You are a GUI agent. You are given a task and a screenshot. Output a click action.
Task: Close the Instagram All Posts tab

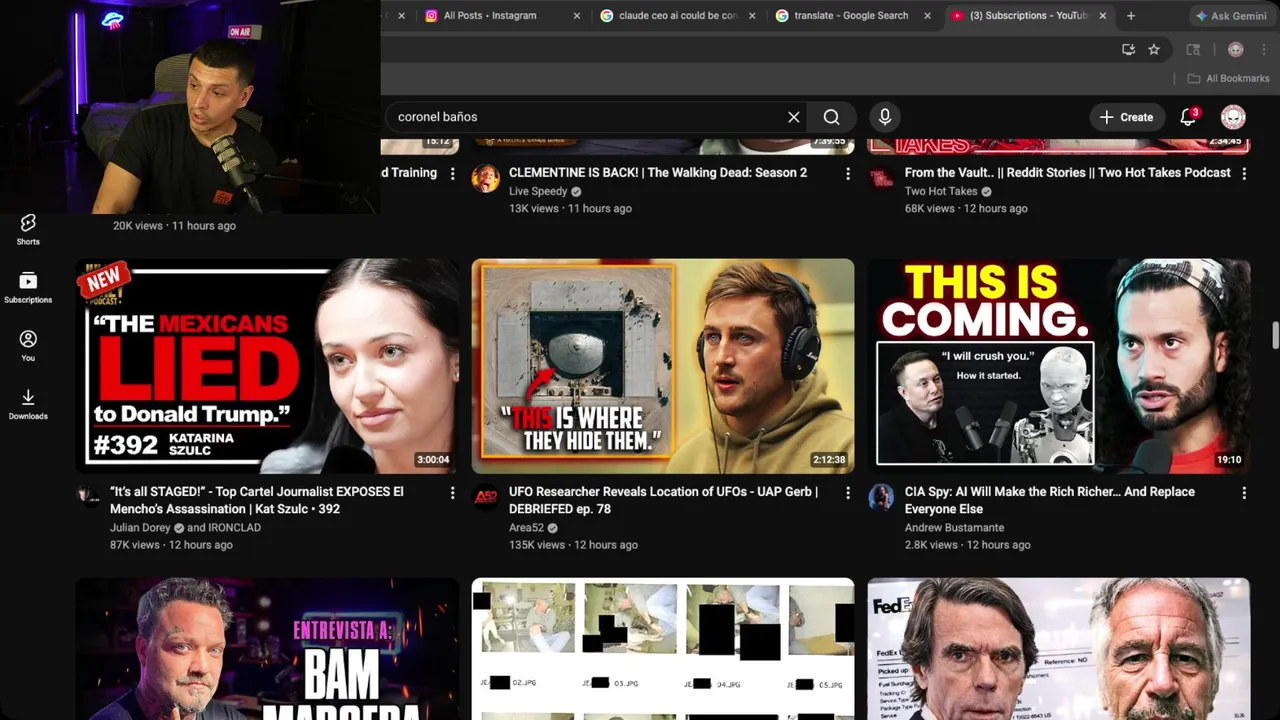pos(577,16)
